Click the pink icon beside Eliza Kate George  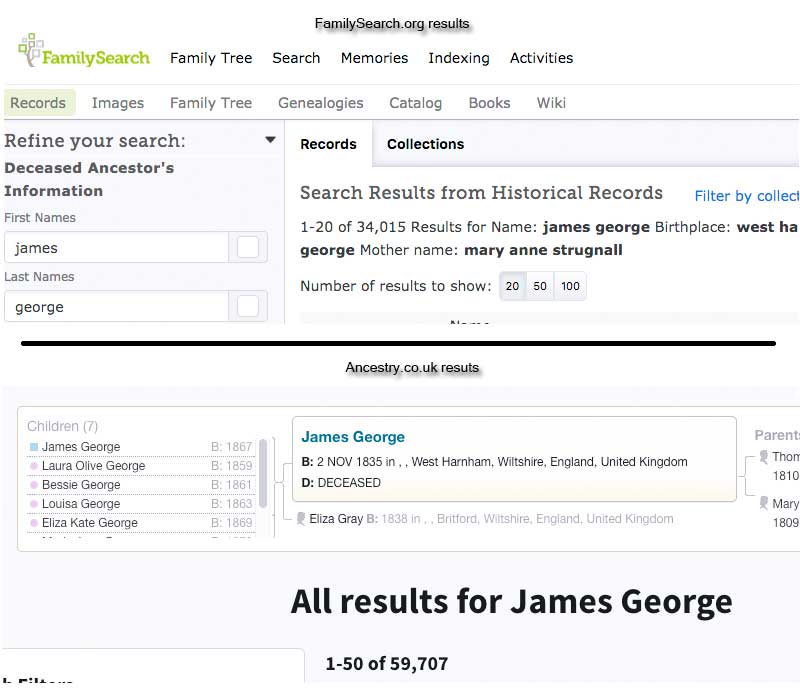tap(34, 523)
